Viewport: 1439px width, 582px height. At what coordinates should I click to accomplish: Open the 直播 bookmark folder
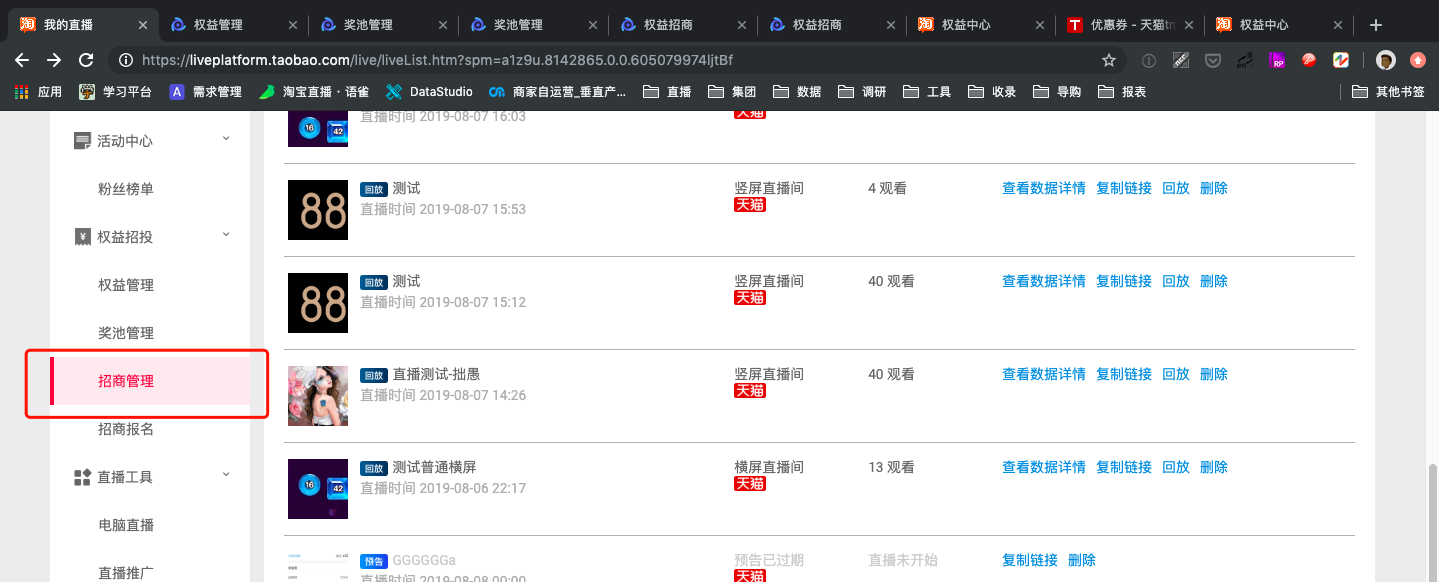point(667,91)
